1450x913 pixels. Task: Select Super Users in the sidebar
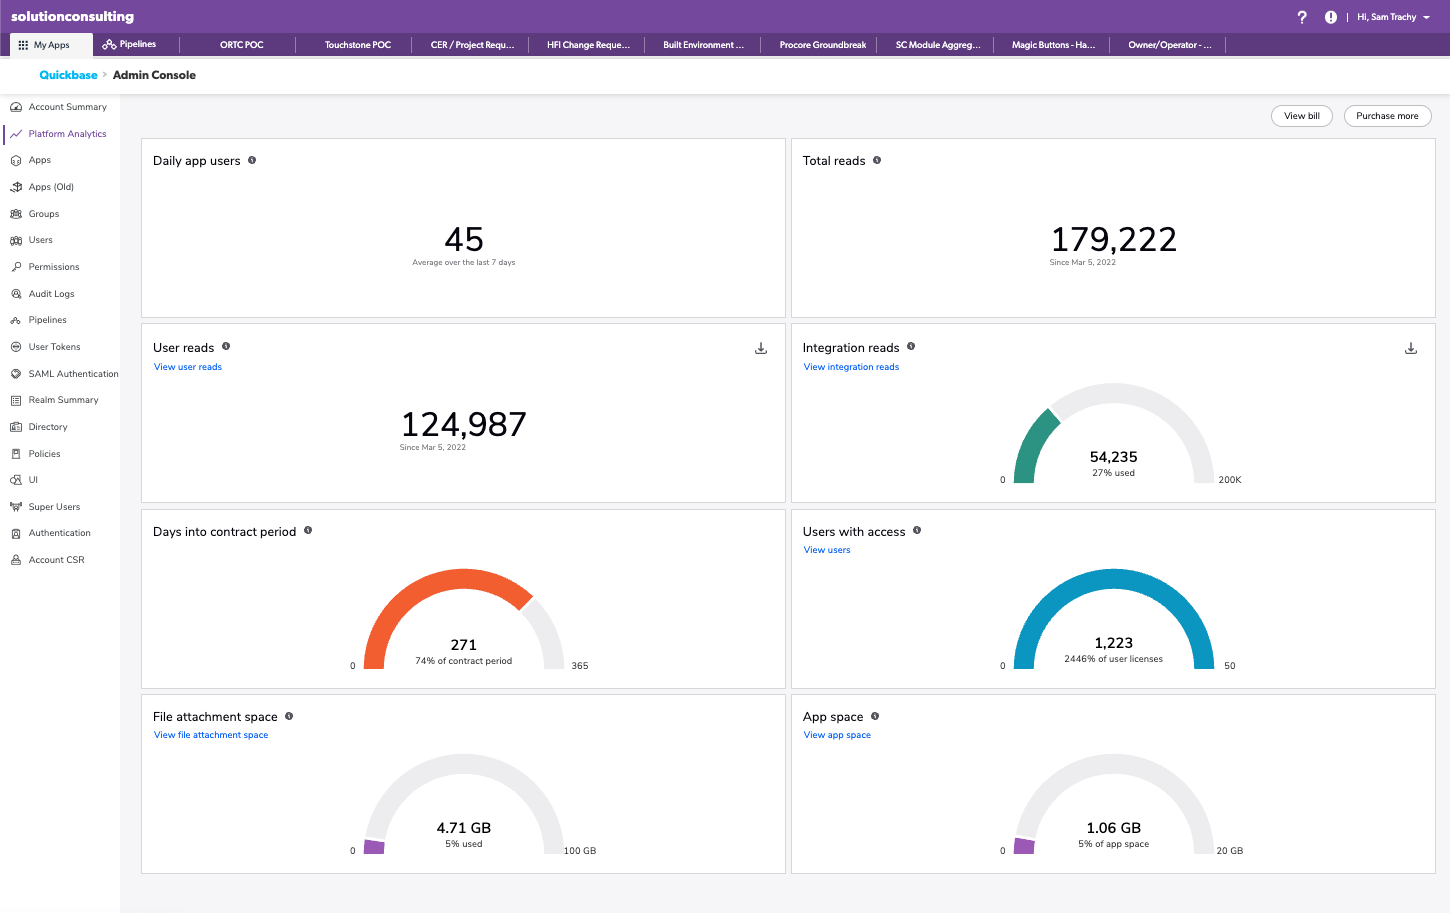click(x=55, y=506)
